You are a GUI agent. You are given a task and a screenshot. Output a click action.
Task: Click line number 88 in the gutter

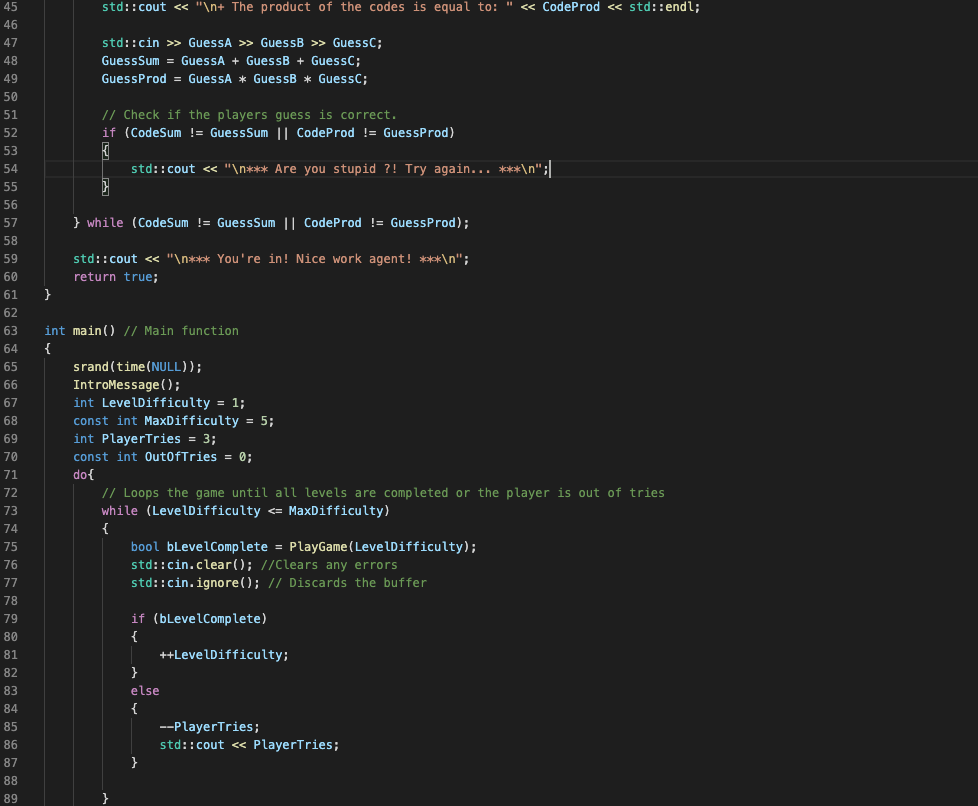click(11, 782)
